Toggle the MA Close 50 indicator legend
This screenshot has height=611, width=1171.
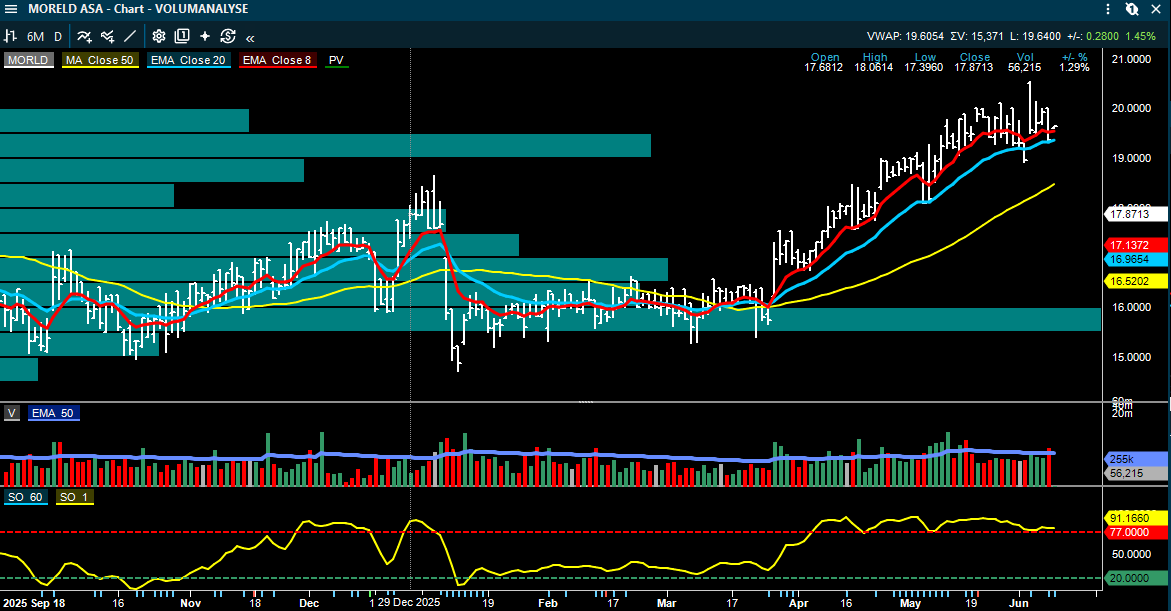pos(99,61)
